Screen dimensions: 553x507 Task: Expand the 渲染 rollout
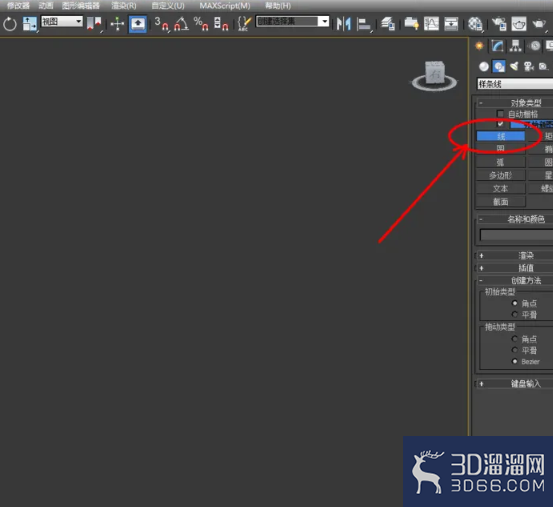click(x=514, y=255)
